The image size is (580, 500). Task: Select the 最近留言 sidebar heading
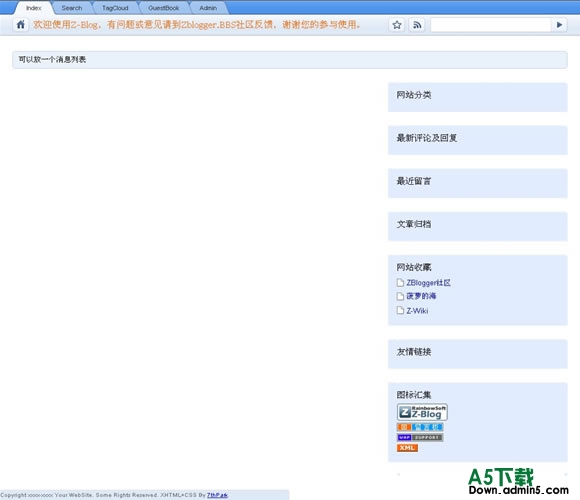pos(414,181)
